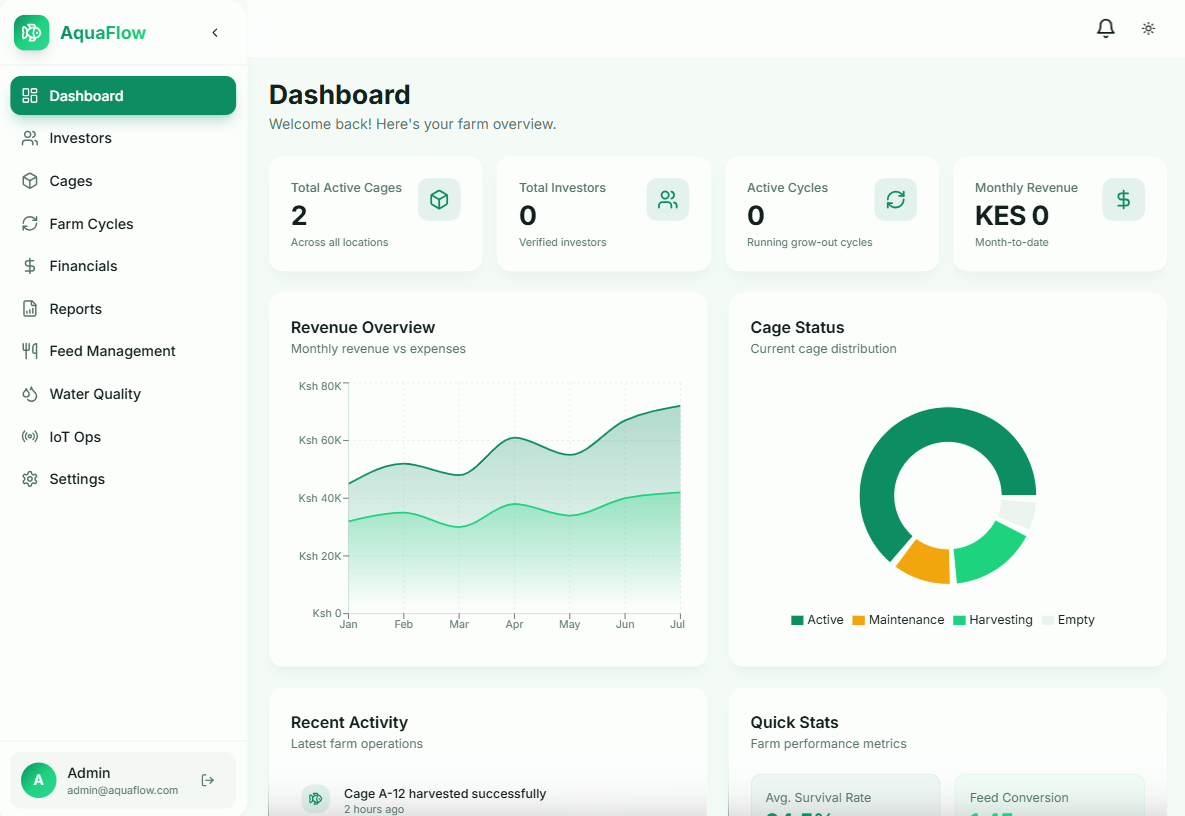Click the notifications bell icon
The image size is (1185, 816).
[x=1106, y=29]
